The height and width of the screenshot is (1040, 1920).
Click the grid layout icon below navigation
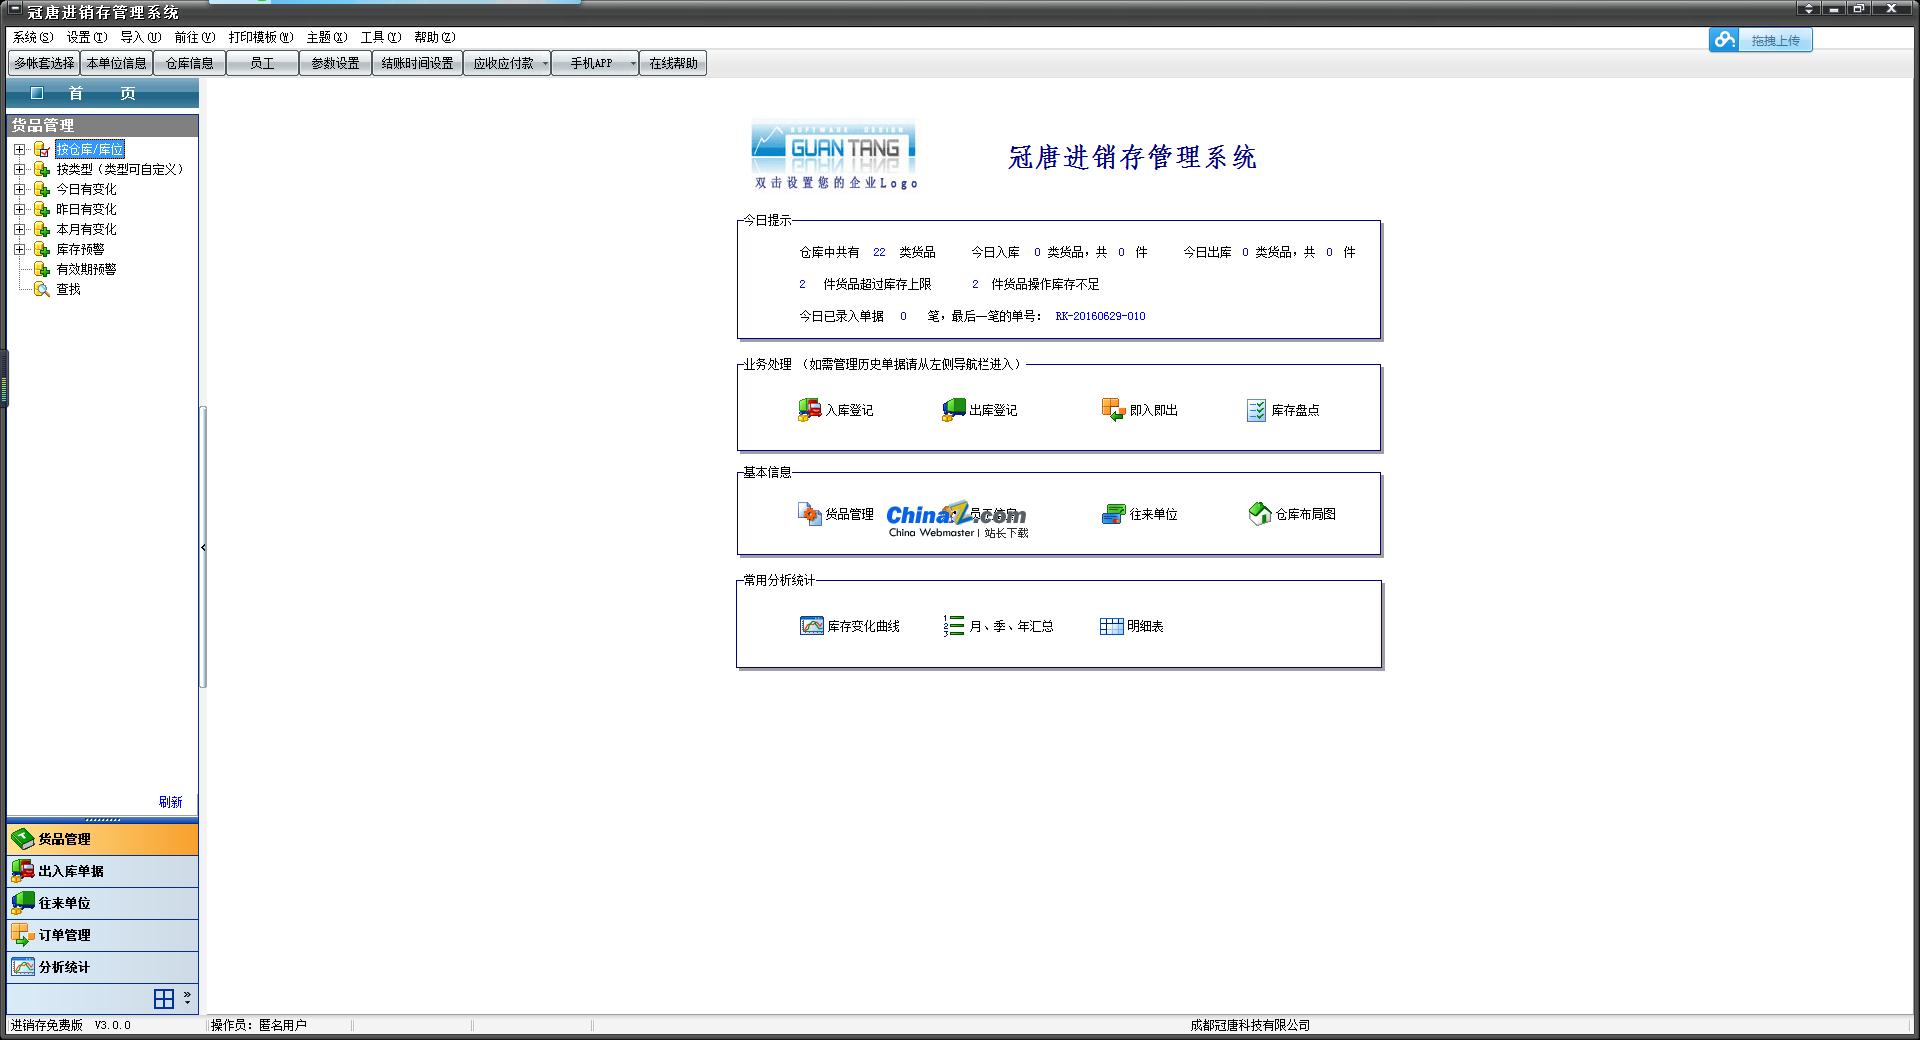point(164,998)
